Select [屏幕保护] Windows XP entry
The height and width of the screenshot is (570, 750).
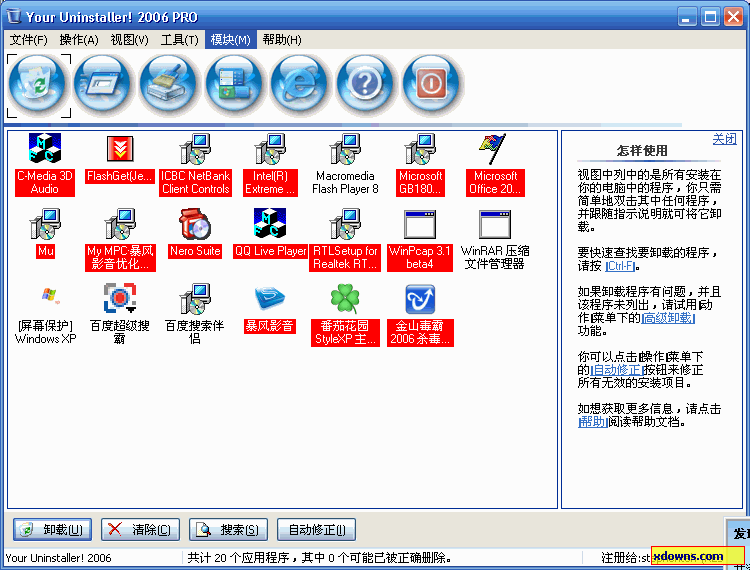(x=45, y=315)
